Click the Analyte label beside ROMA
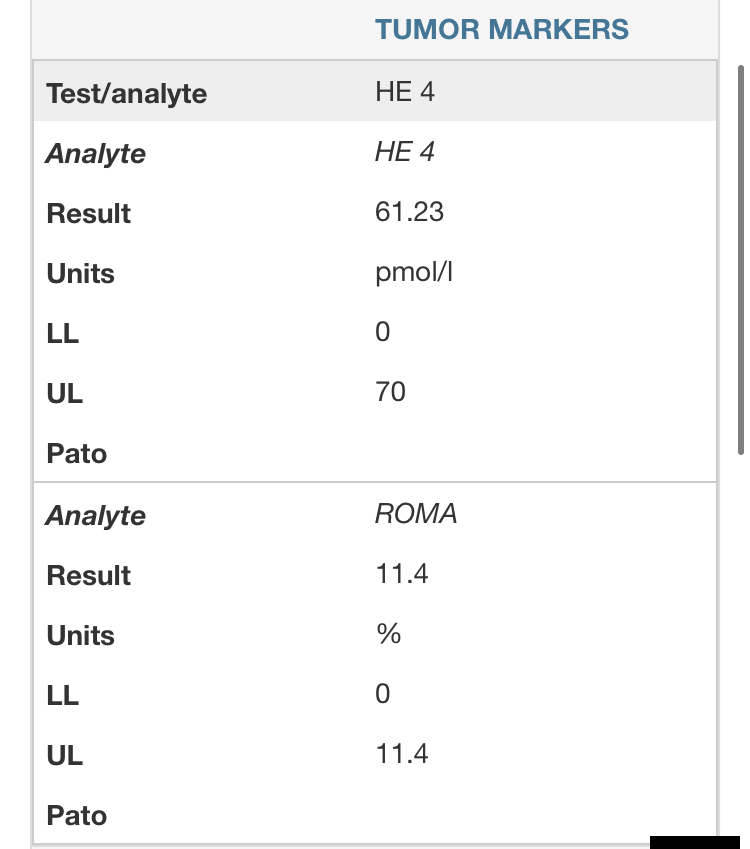This screenshot has width=750, height=849. 96,516
